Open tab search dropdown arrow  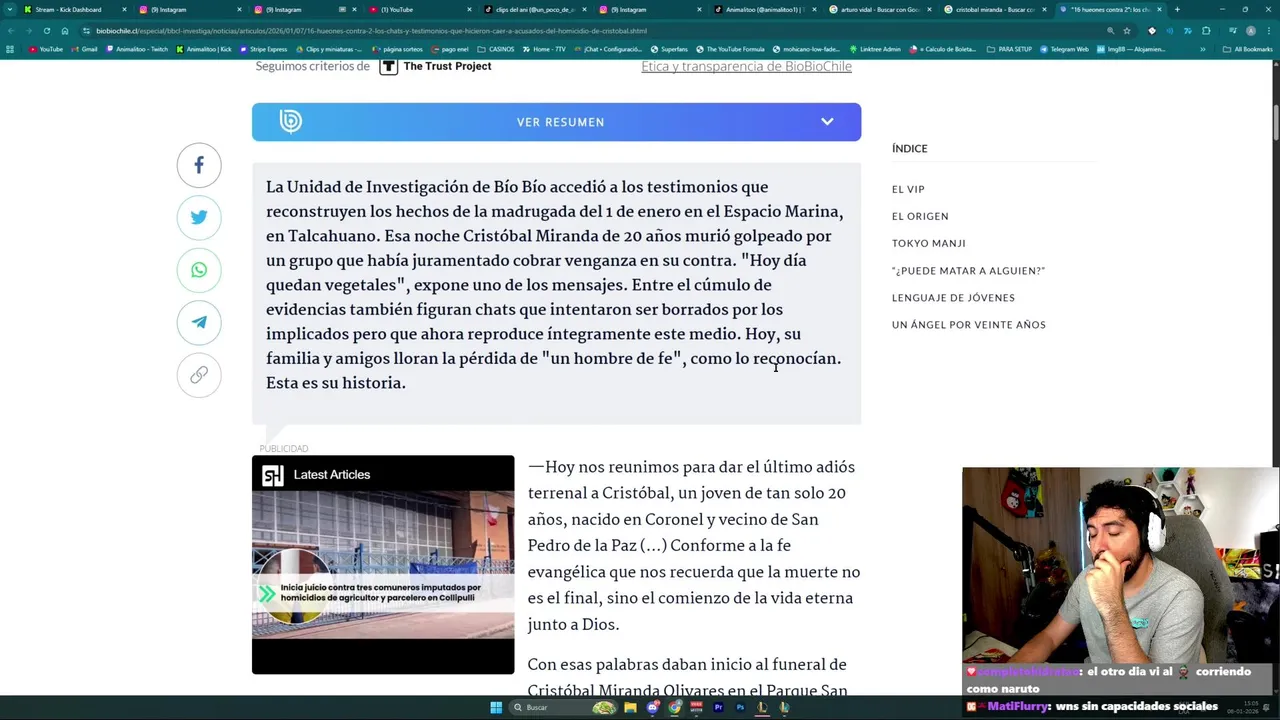pyautogui.click(x=8, y=9)
